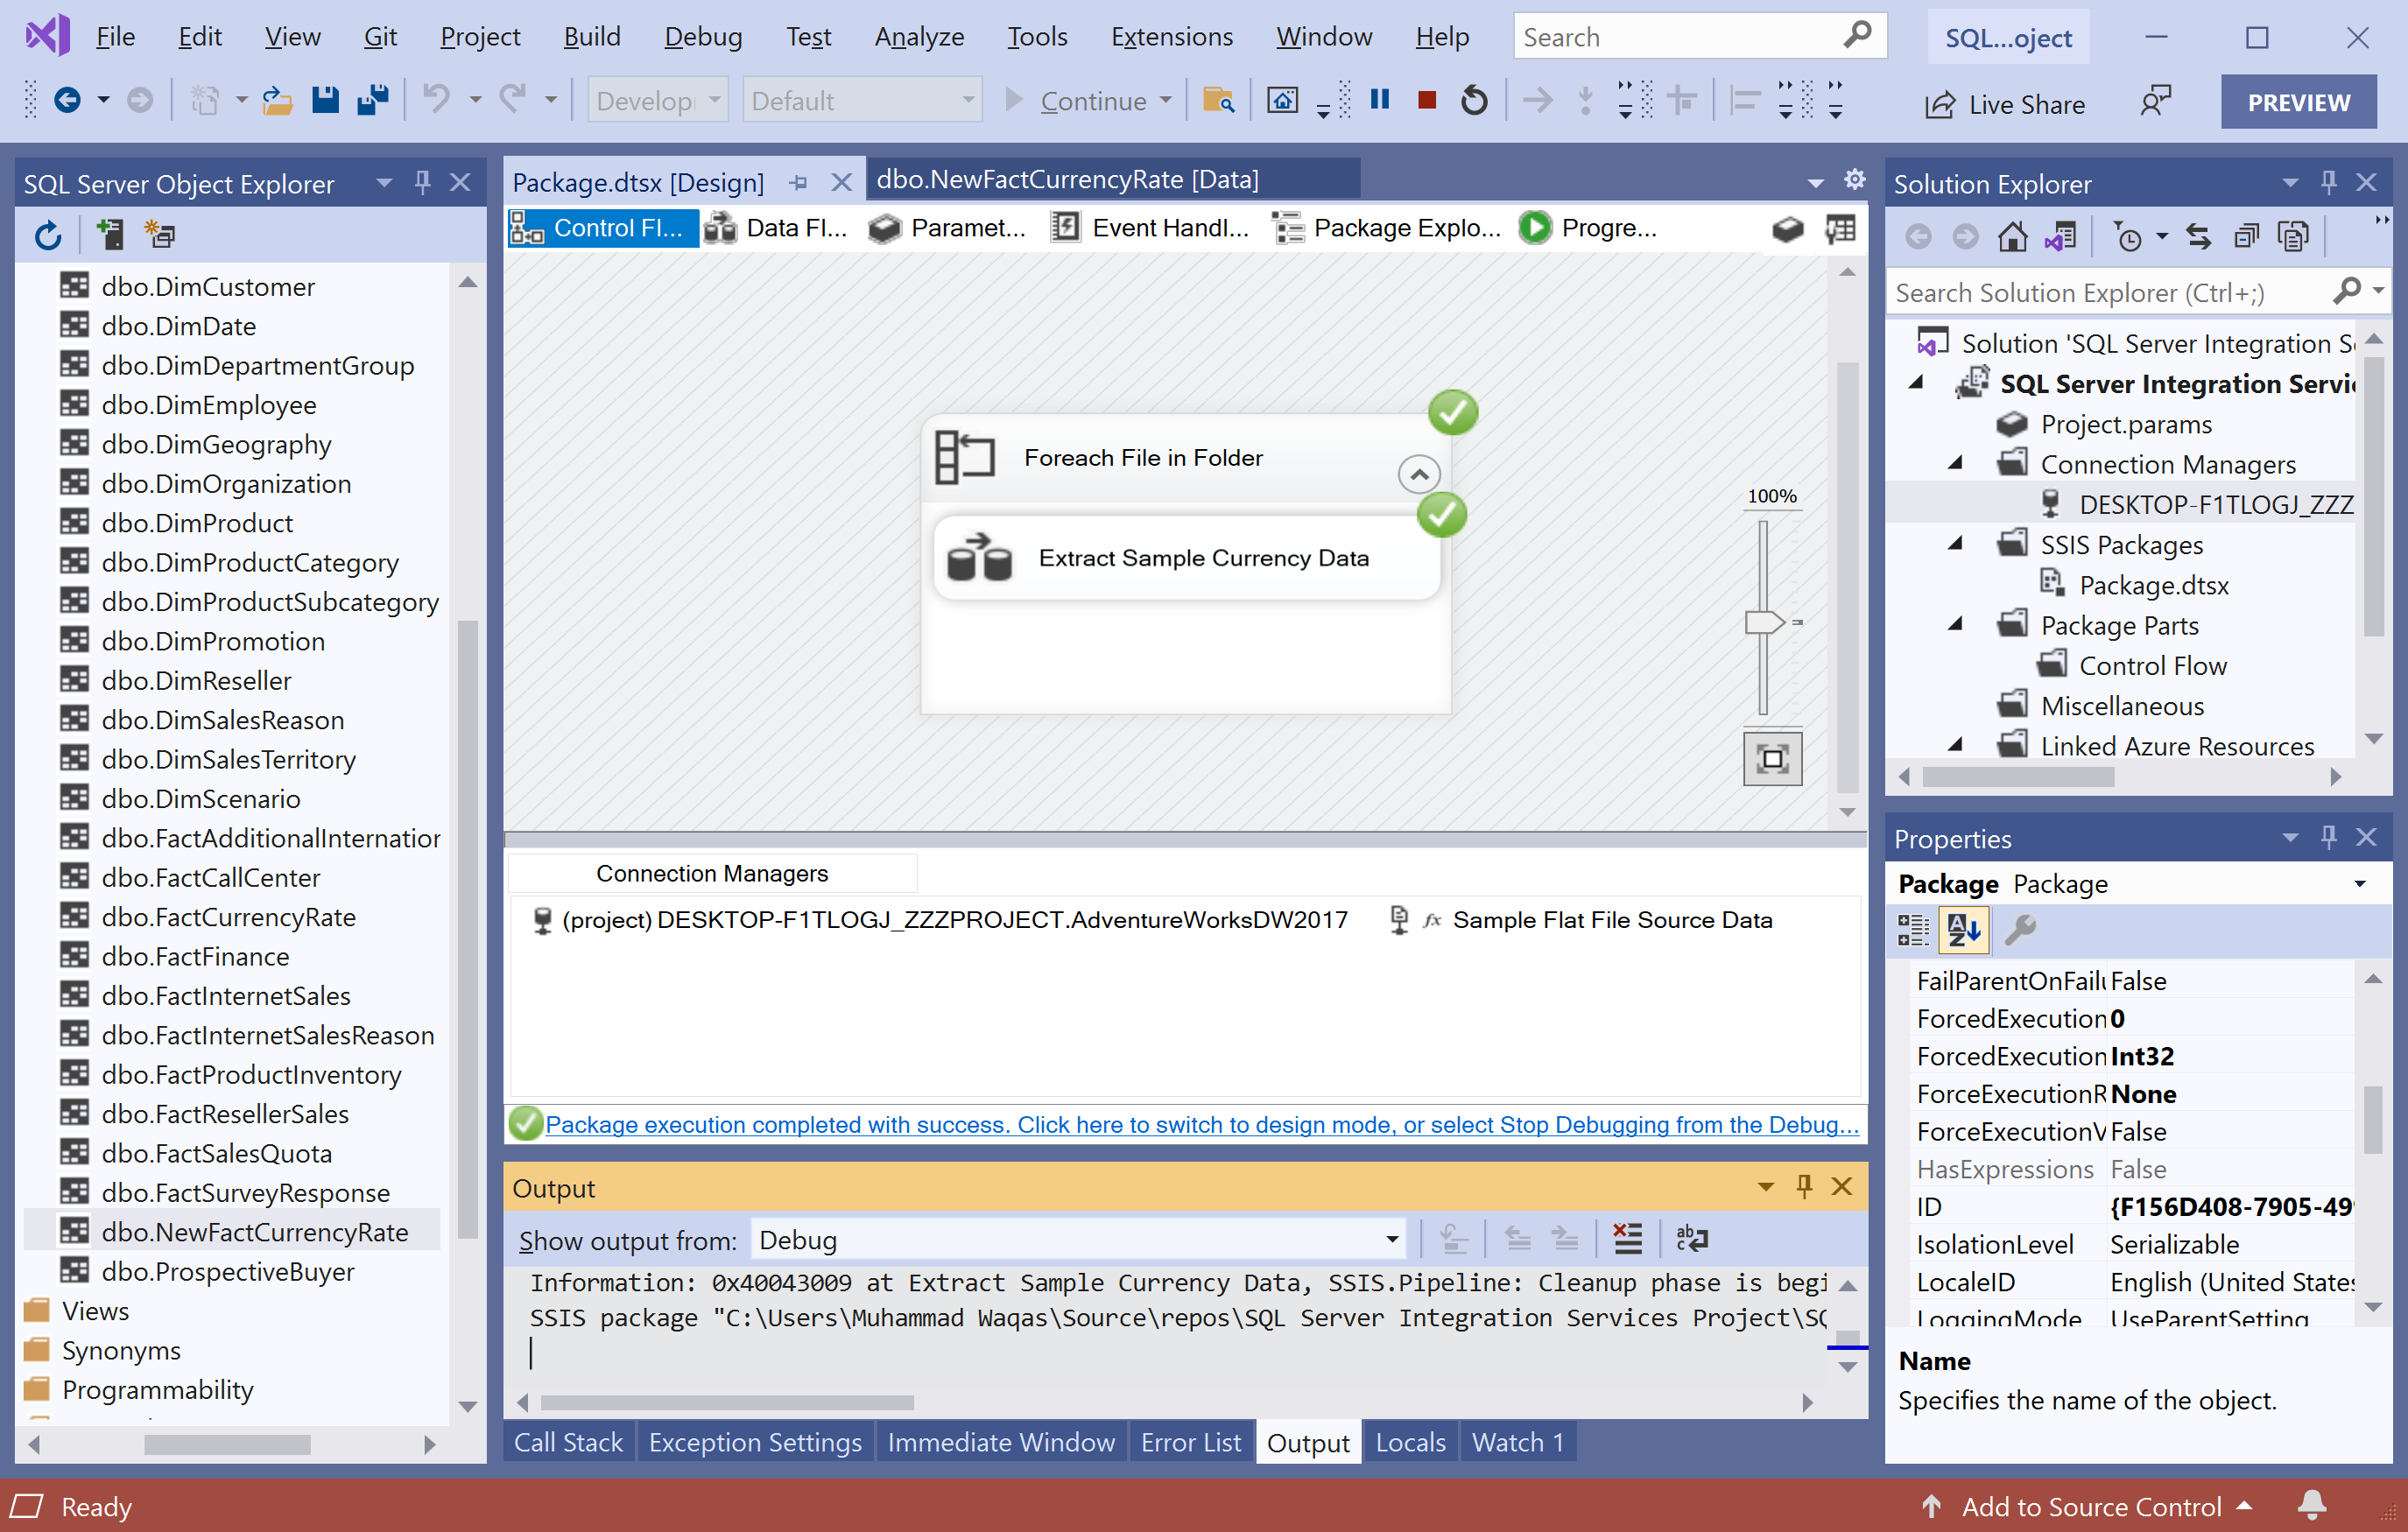This screenshot has width=2408, height=1532.
Task: Refresh the SQL Server Object Explorer
Action: point(47,236)
